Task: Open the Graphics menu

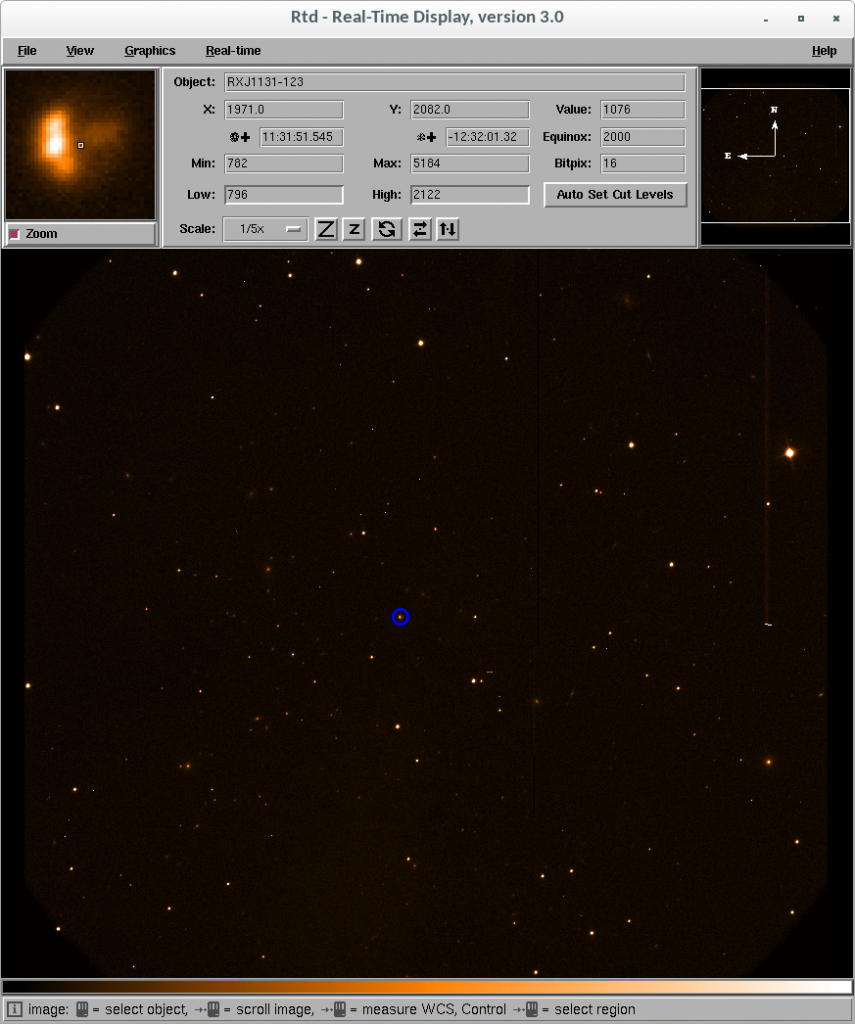Action: click(149, 50)
